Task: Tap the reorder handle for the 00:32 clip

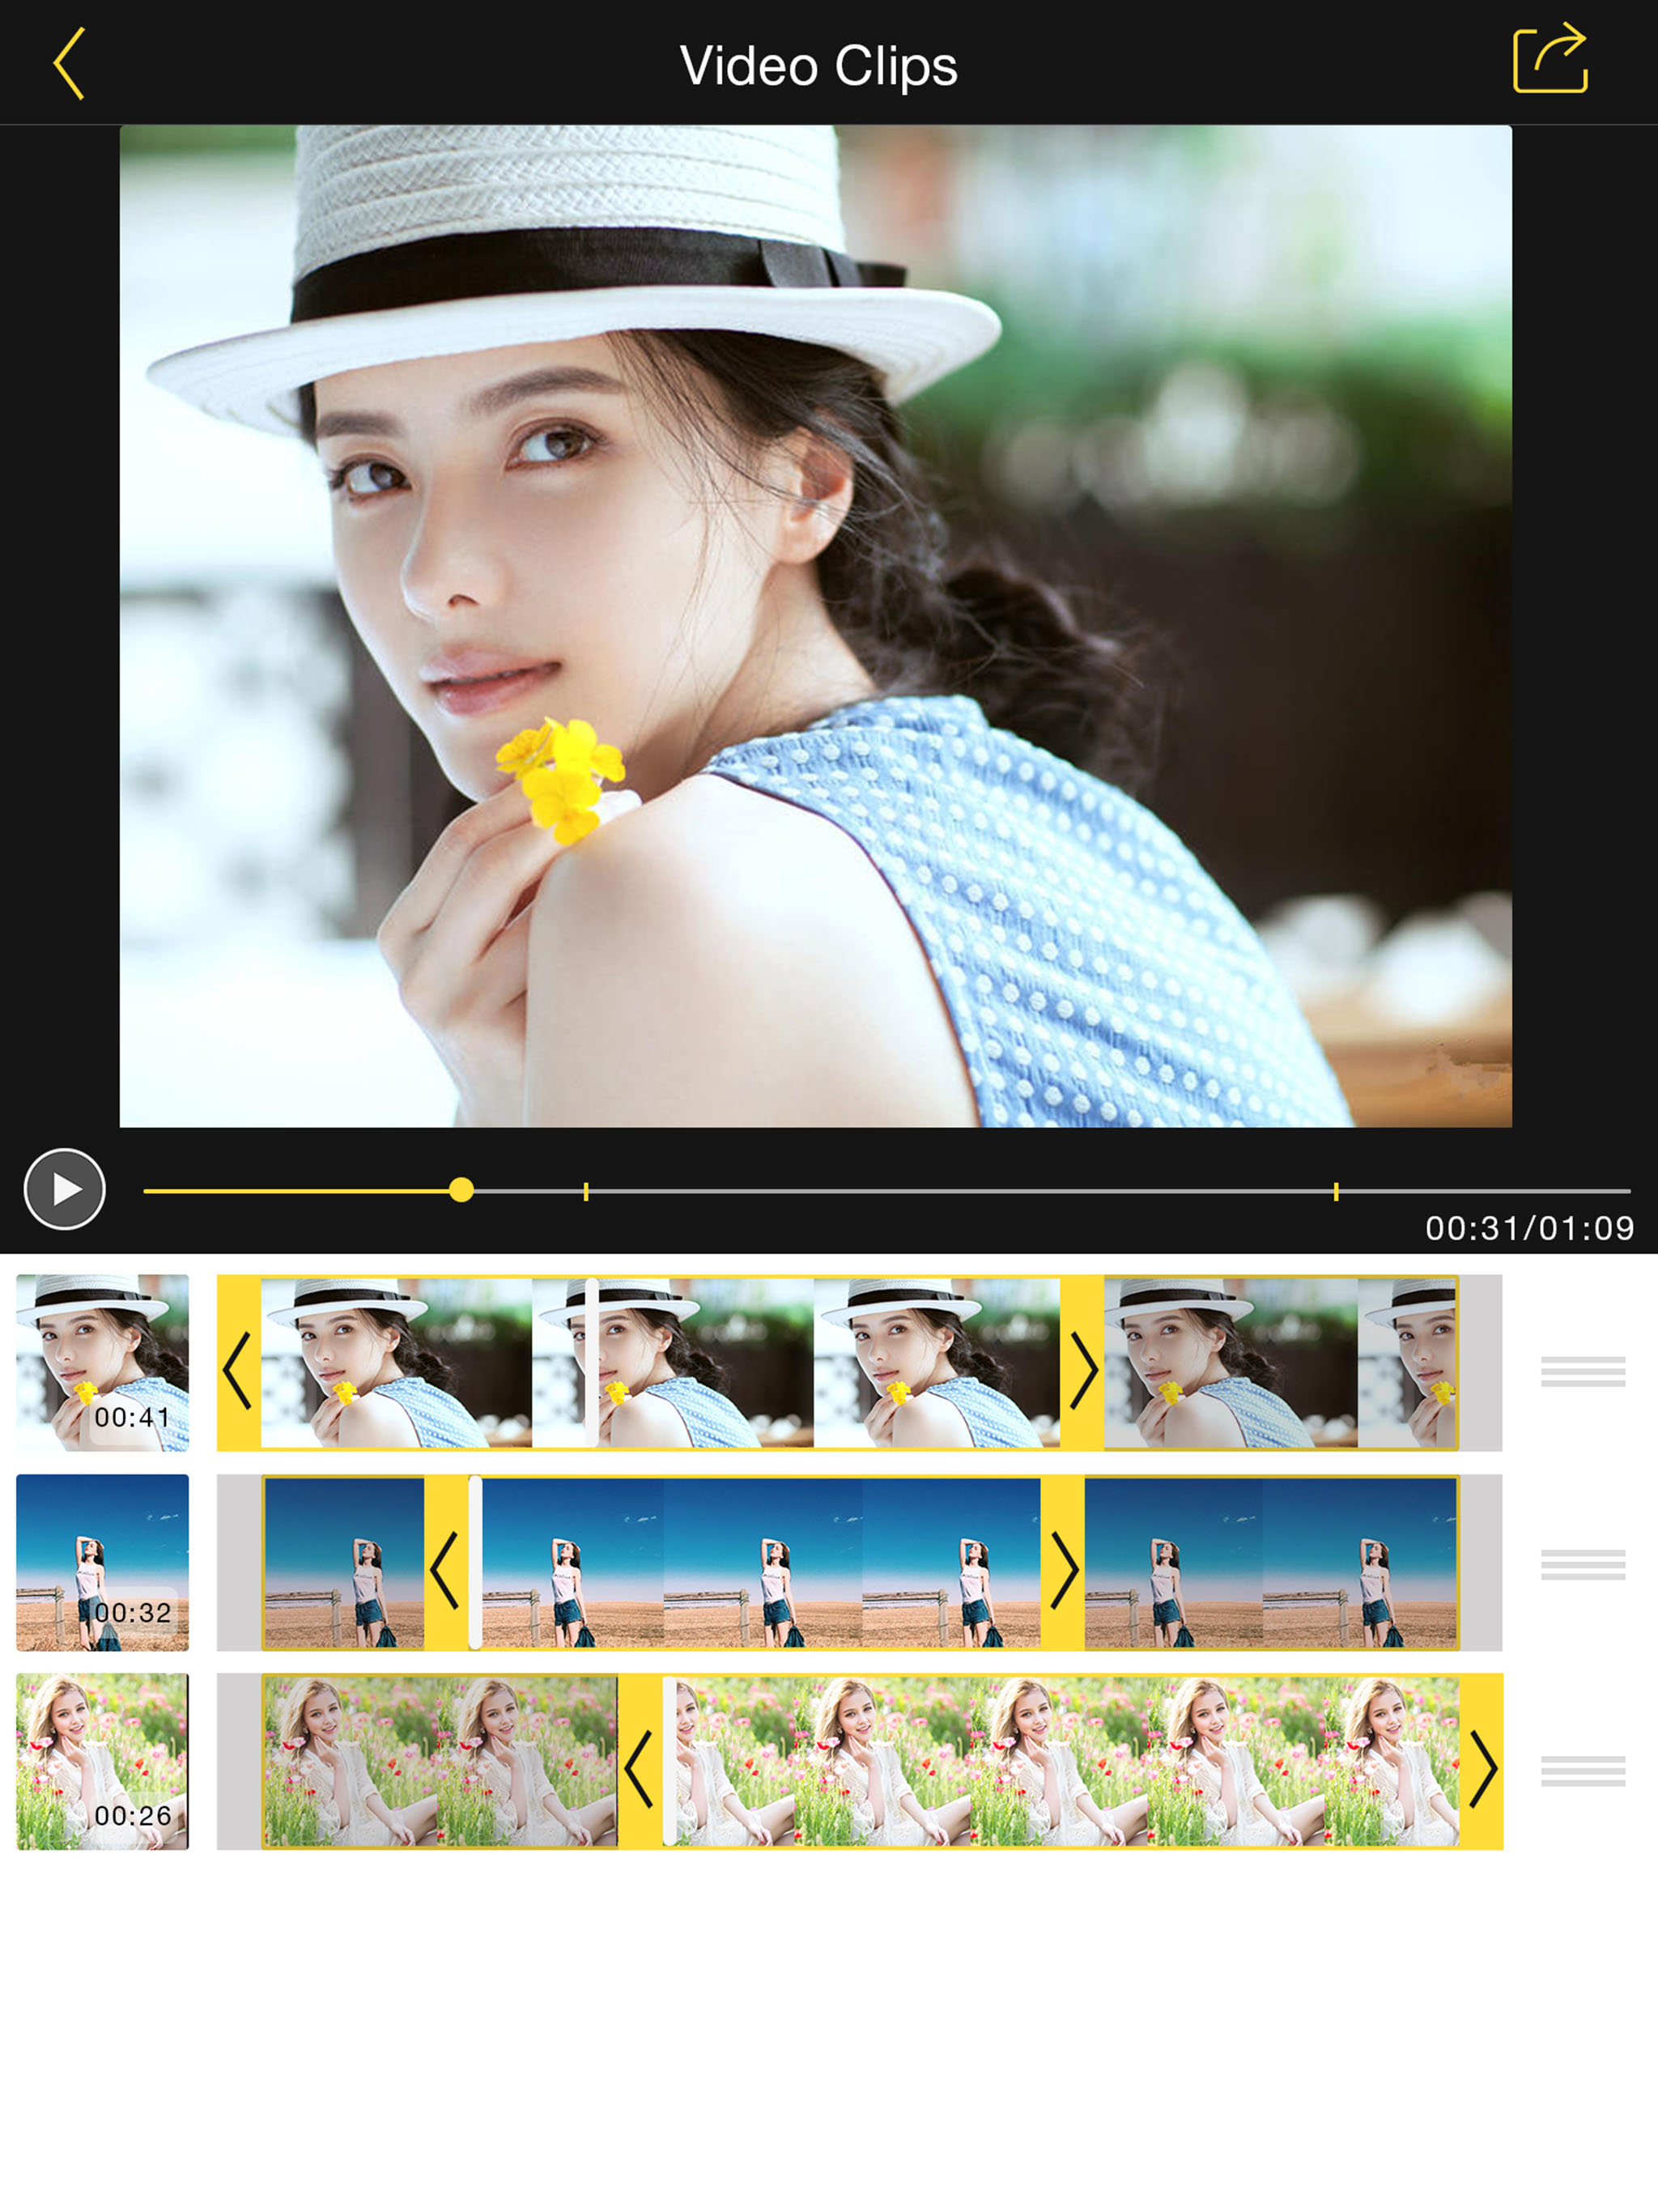Action: pyautogui.click(x=1582, y=1564)
